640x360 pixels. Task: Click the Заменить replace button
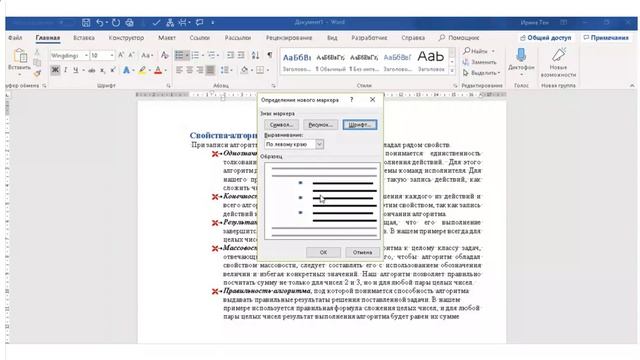(x=480, y=62)
